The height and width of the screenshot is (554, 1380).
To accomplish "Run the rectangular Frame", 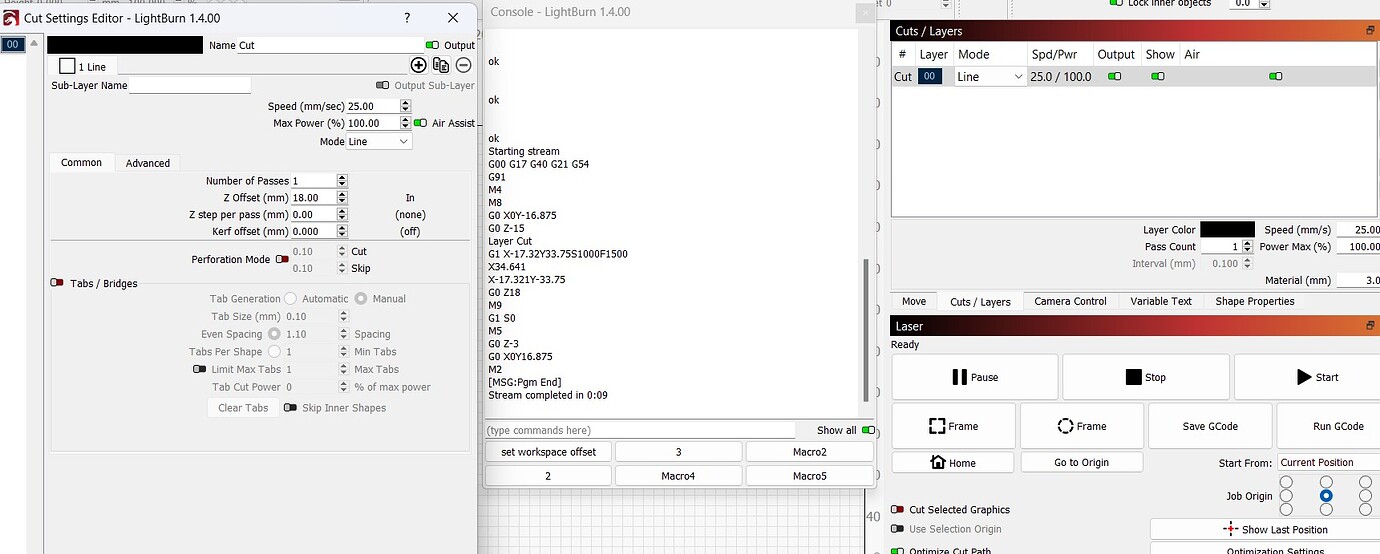I will 953,426.
